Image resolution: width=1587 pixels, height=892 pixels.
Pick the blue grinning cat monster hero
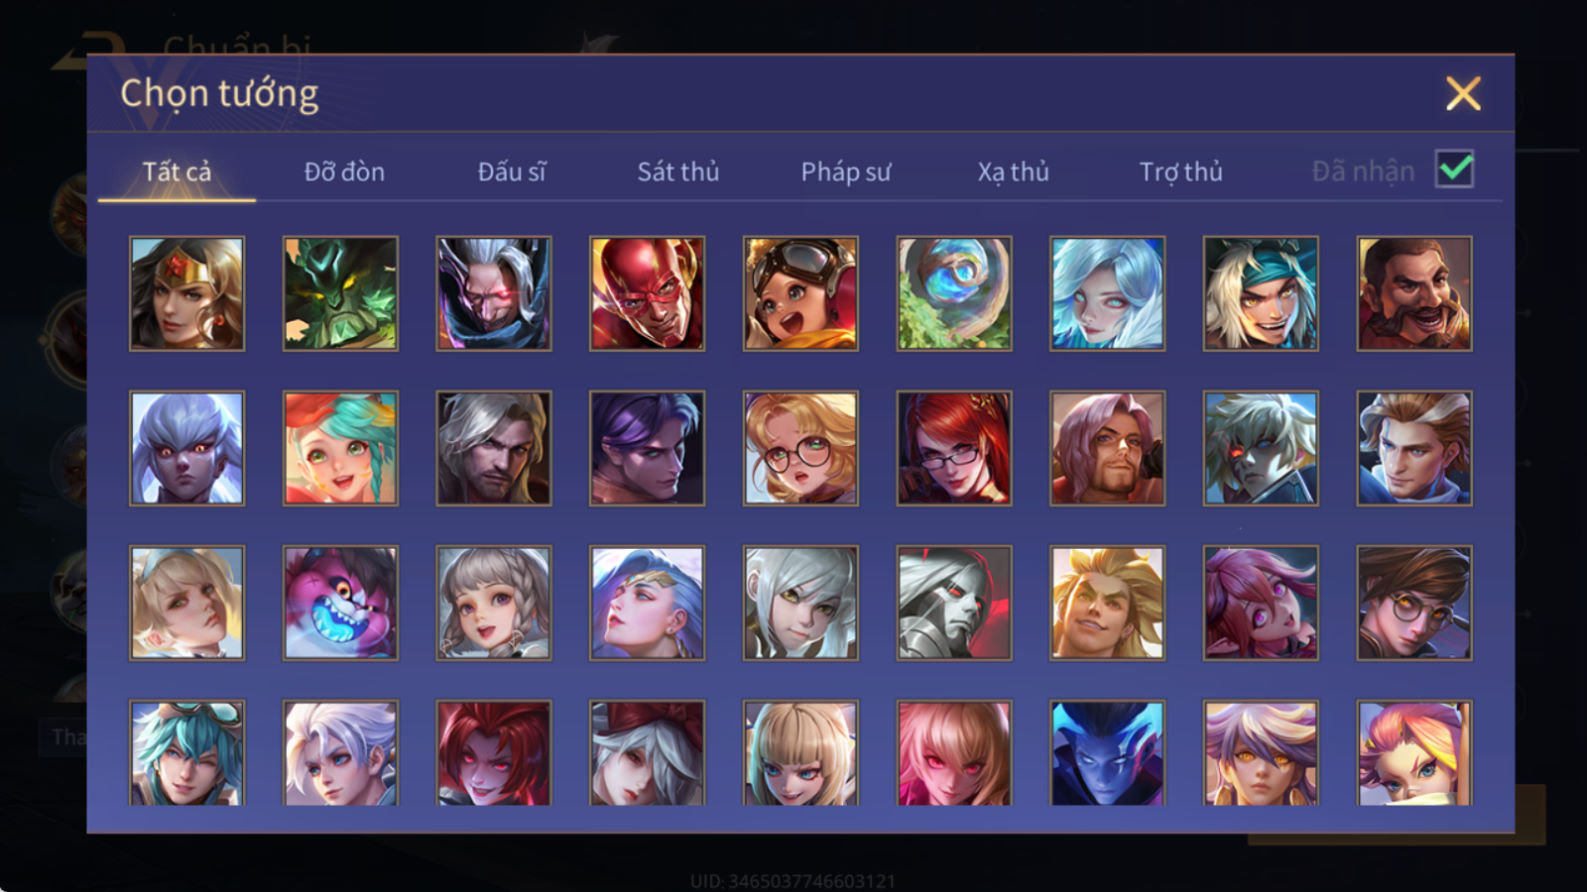point(340,603)
